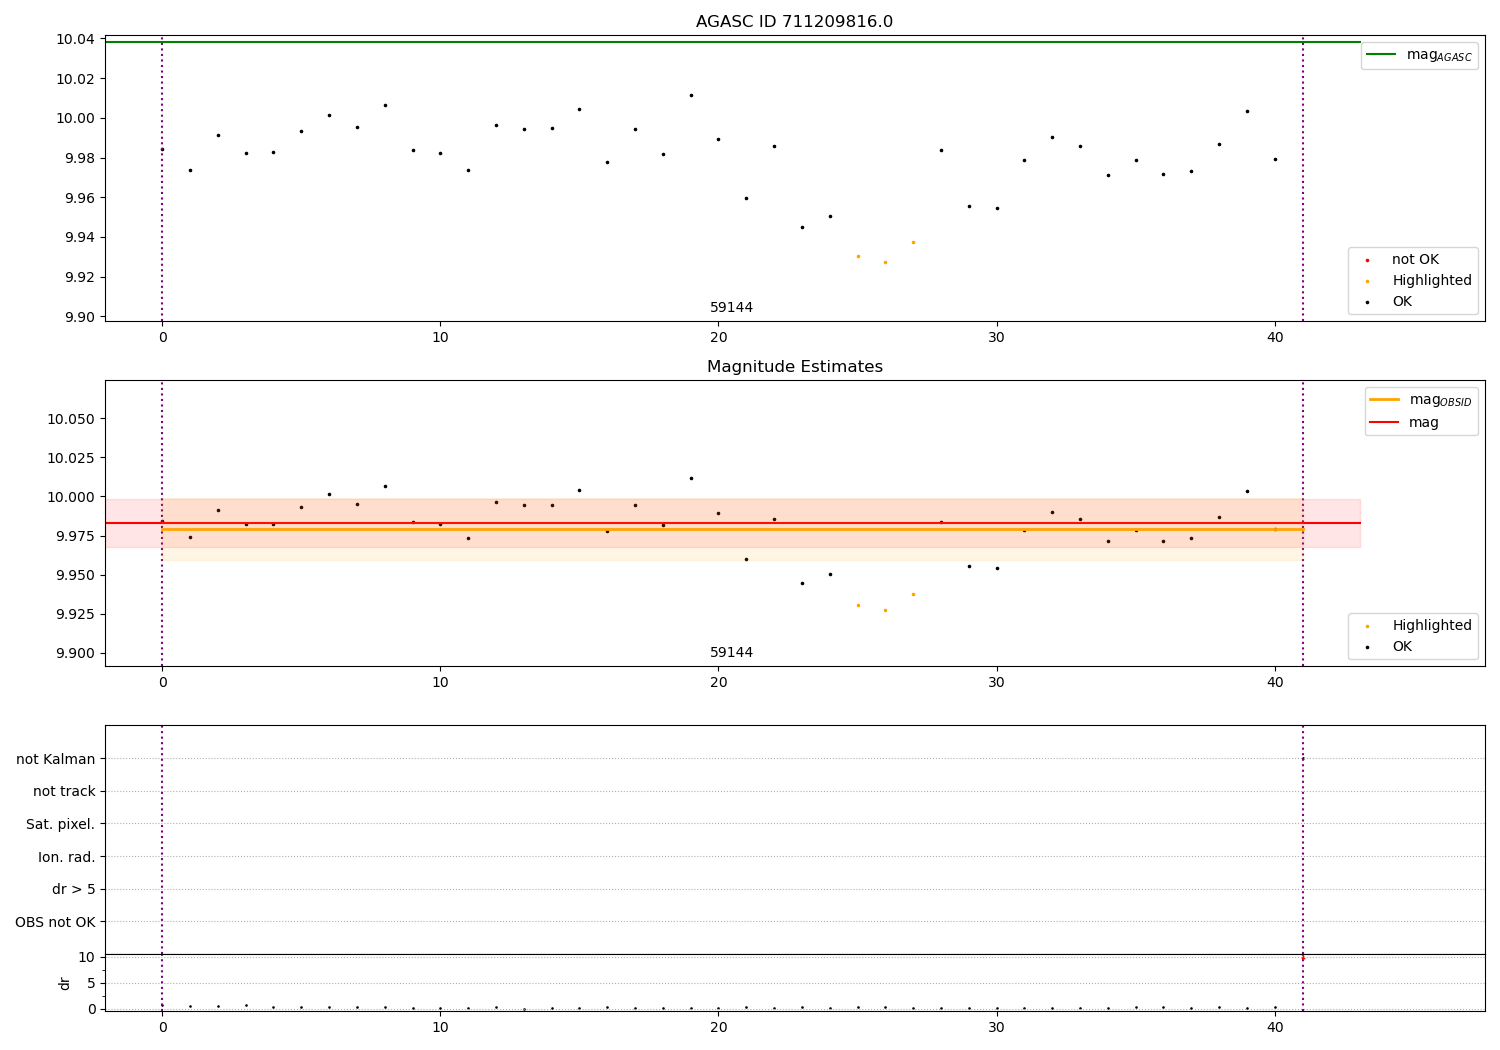Click the "Magnitude Estimates" plot title
1500x1050 pixels.
794,367
